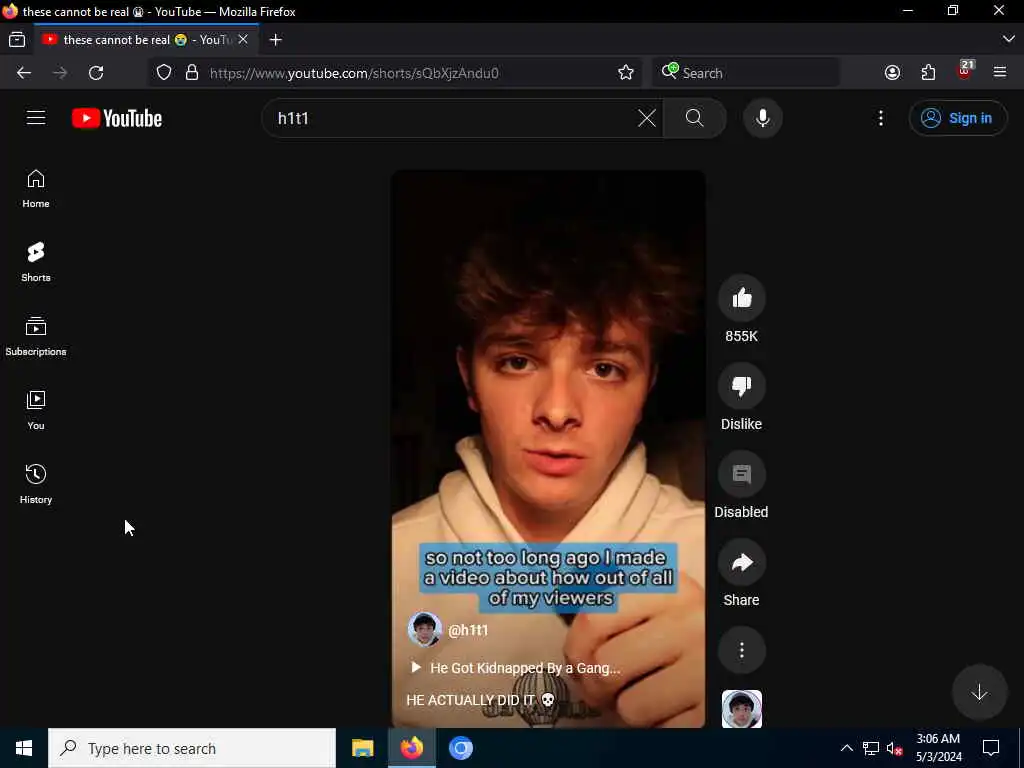
Task: Click the YouTube logo
Action: pyautogui.click(x=117, y=118)
